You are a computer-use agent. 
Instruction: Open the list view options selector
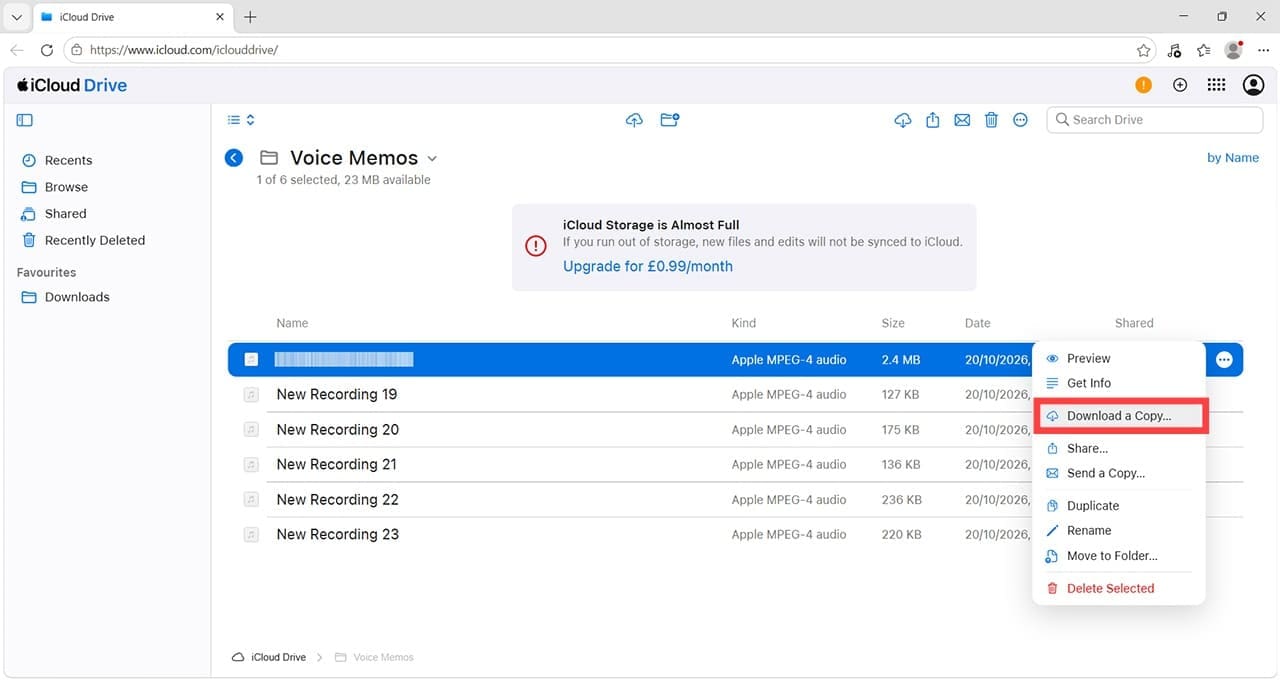pyautogui.click(x=241, y=120)
